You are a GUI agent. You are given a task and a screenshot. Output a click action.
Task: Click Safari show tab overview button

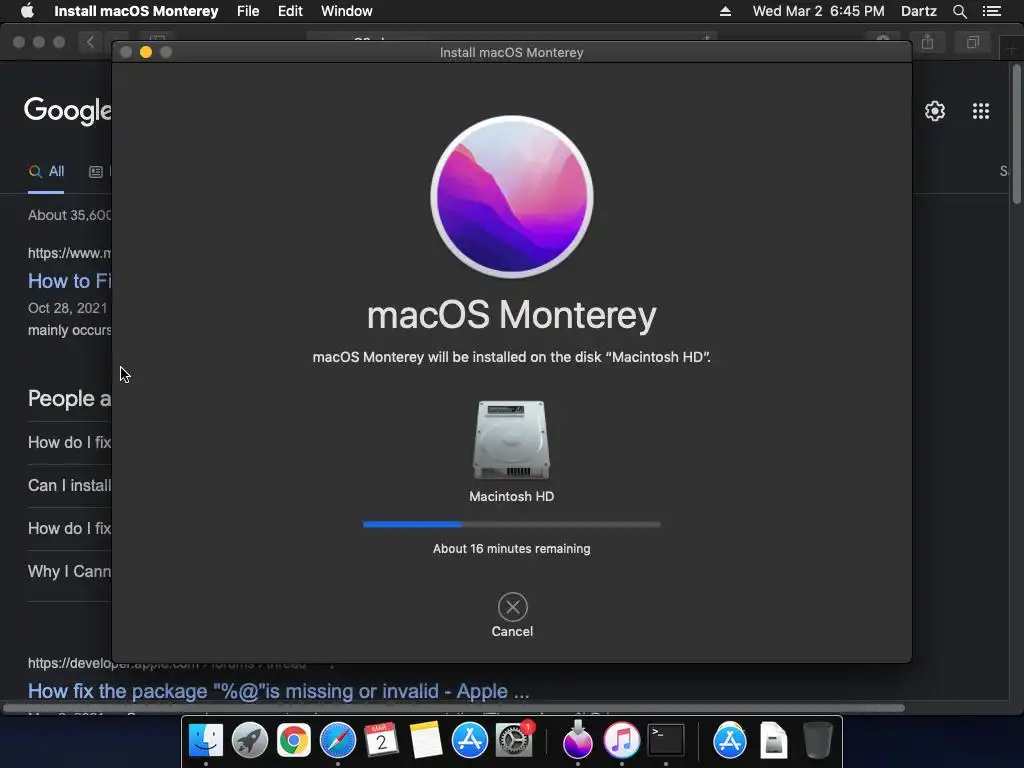tap(973, 42)
